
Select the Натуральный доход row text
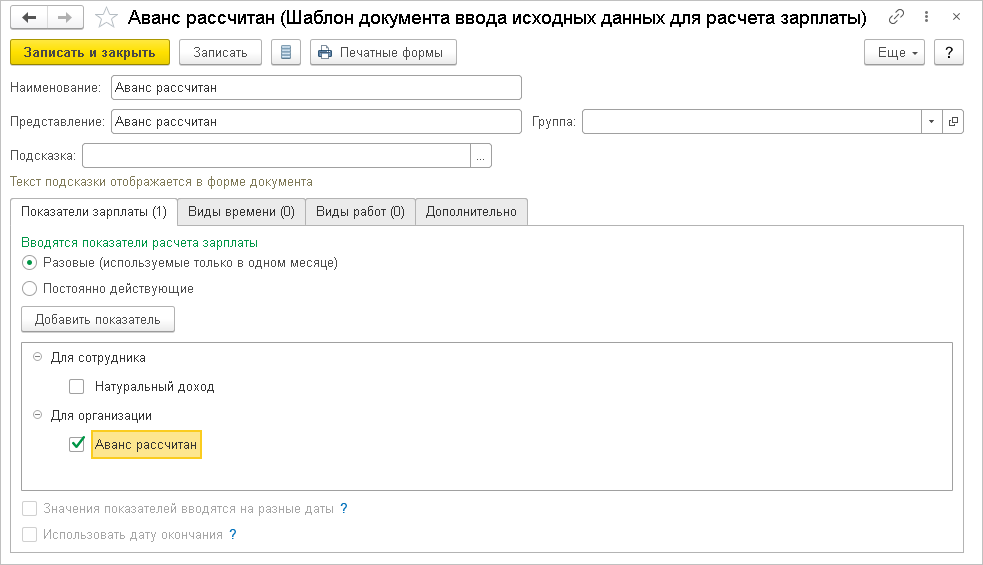coord(154,387)
